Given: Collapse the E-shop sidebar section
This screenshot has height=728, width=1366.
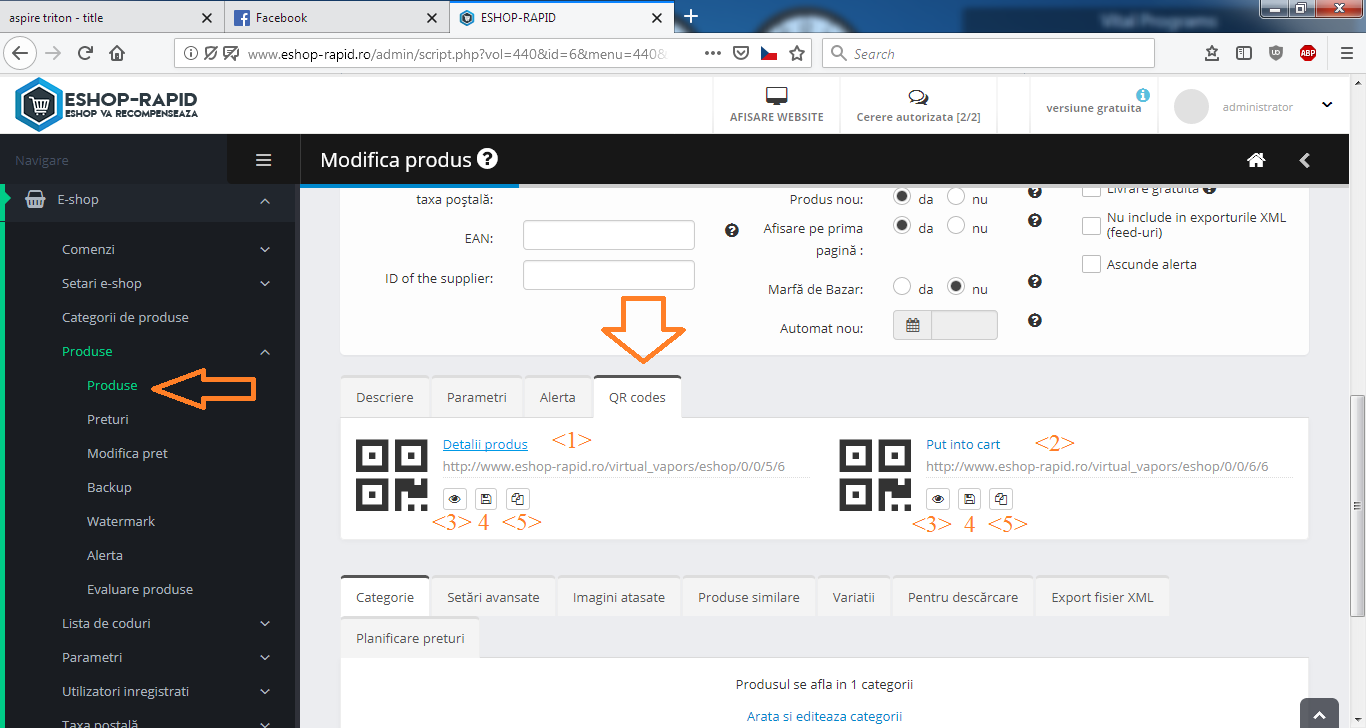Looking at the screenshot, I should [x=264, y=200].
